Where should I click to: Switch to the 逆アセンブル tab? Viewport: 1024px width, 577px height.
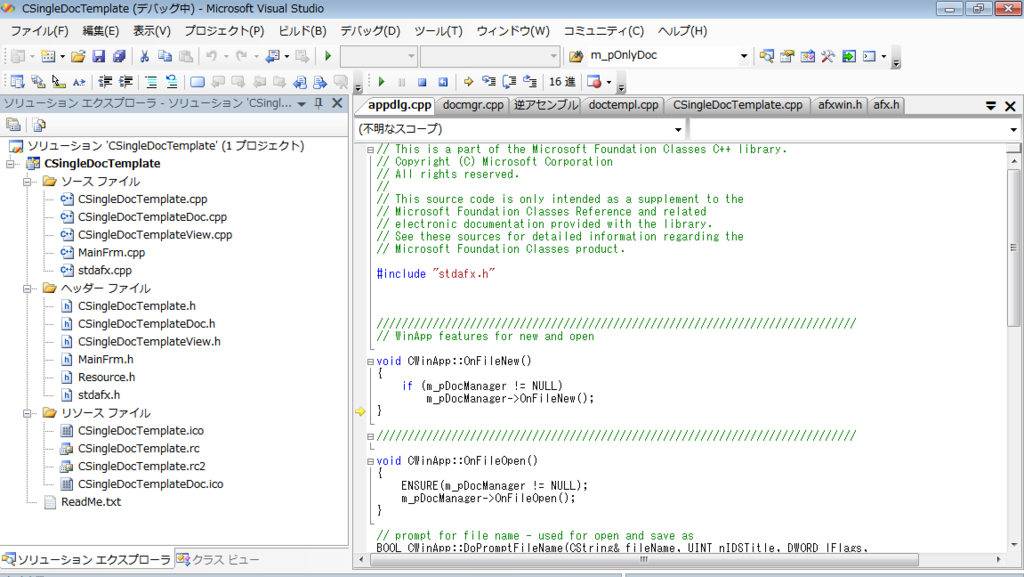click(x=546, y=104)
